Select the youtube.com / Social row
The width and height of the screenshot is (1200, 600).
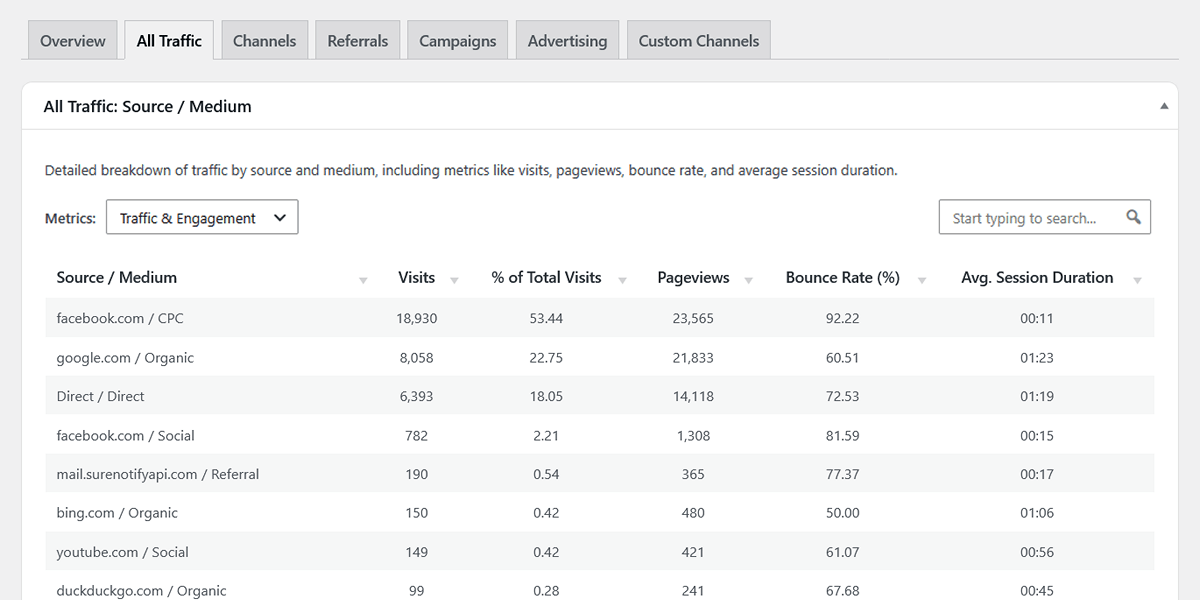600,552
